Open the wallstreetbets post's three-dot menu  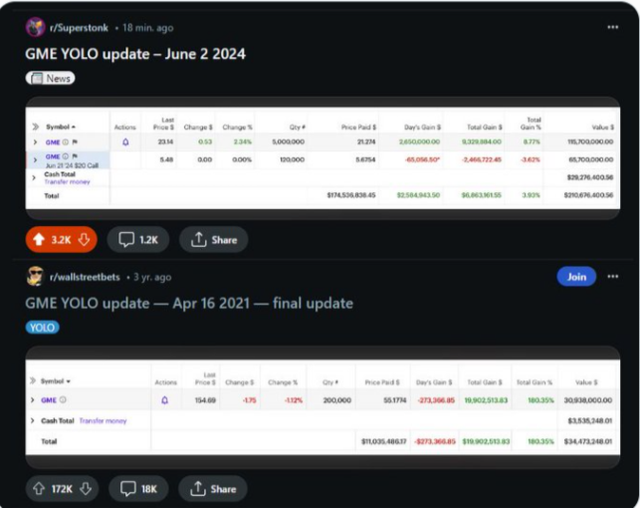612,277
